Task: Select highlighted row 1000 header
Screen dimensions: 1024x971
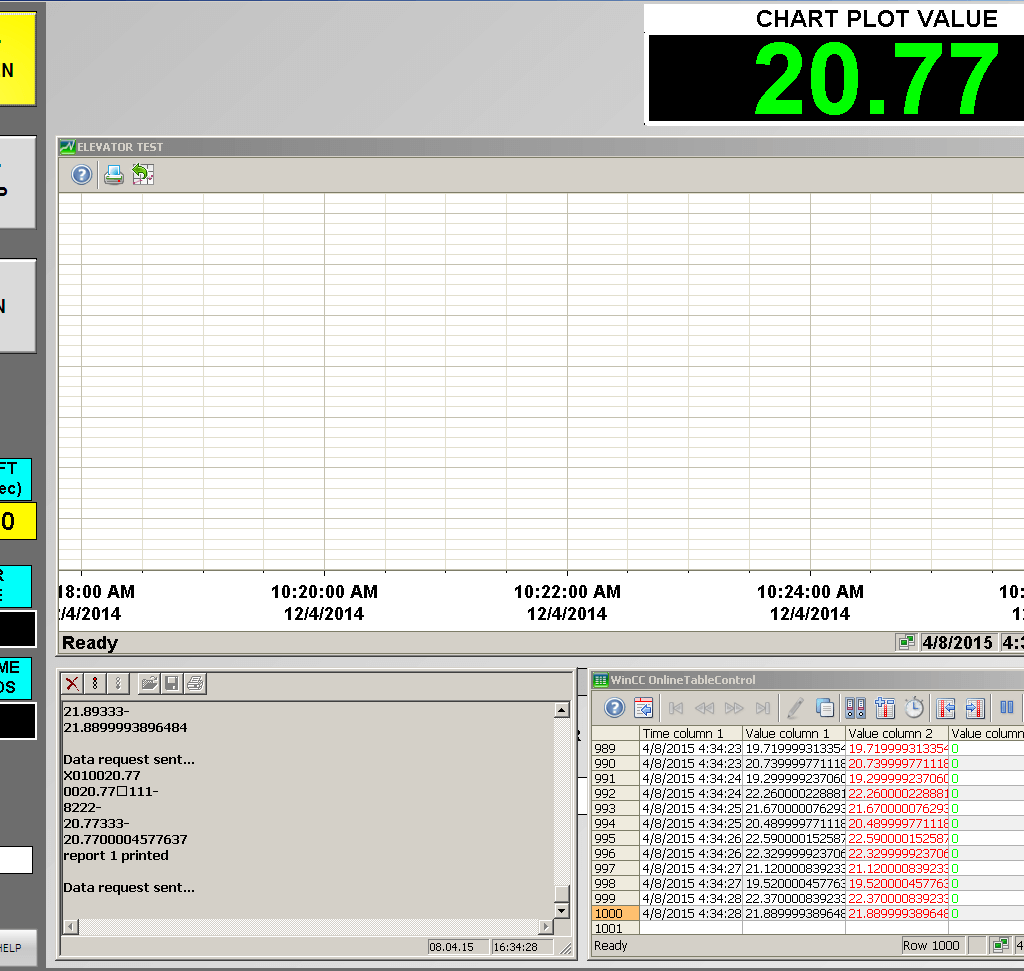Action: coord(616,914)
